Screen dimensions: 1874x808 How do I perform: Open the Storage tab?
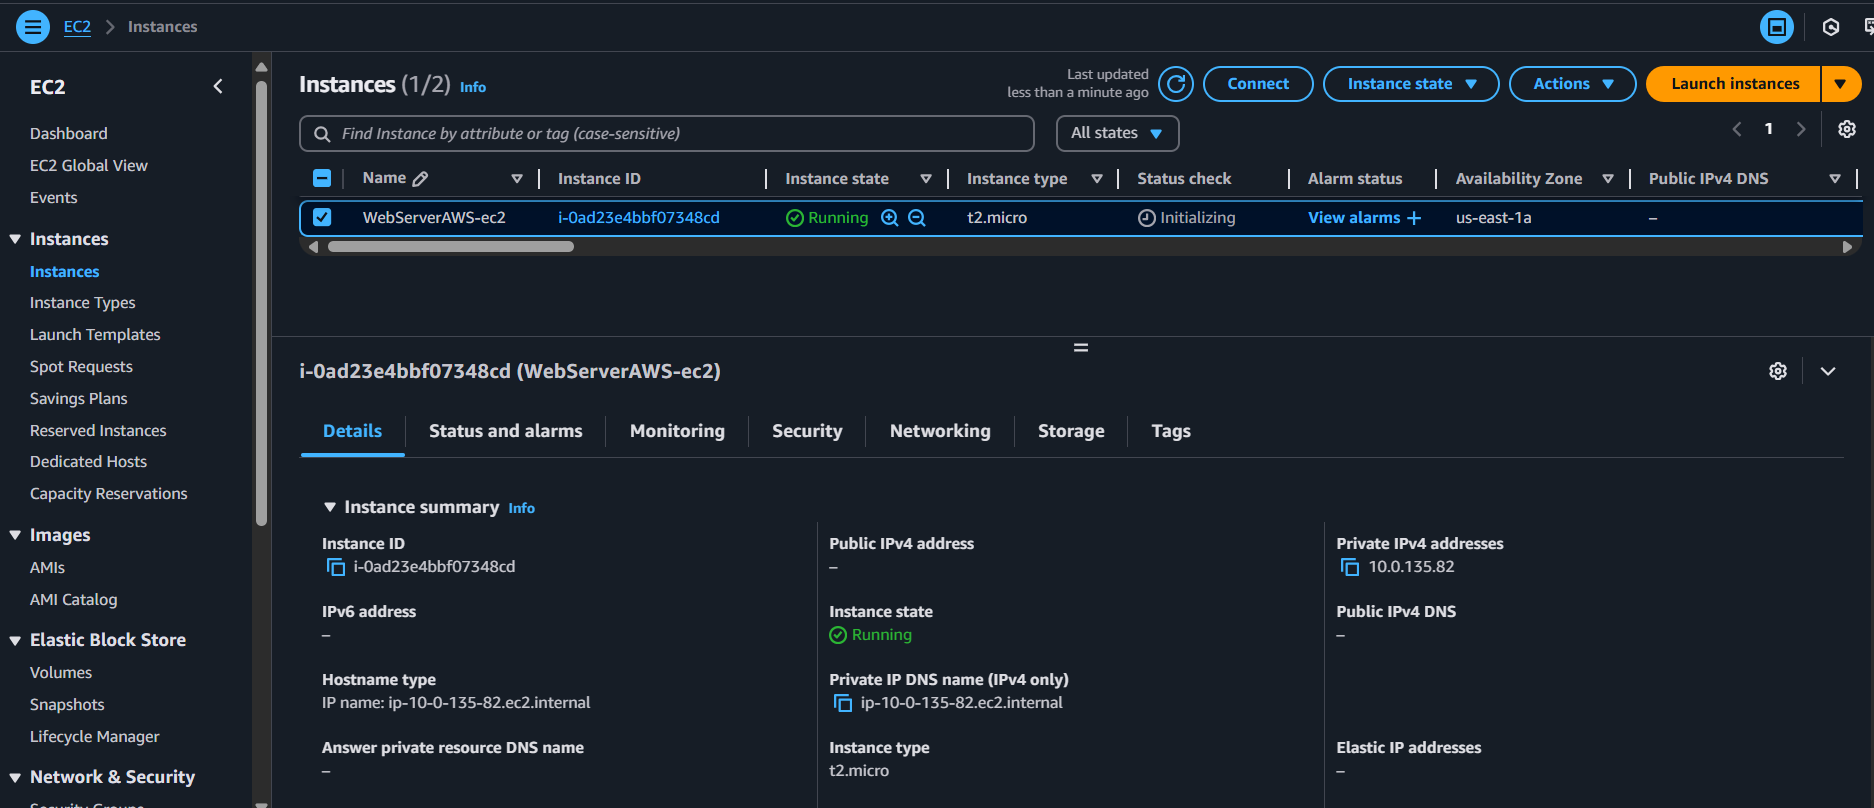pos(1071,431)
